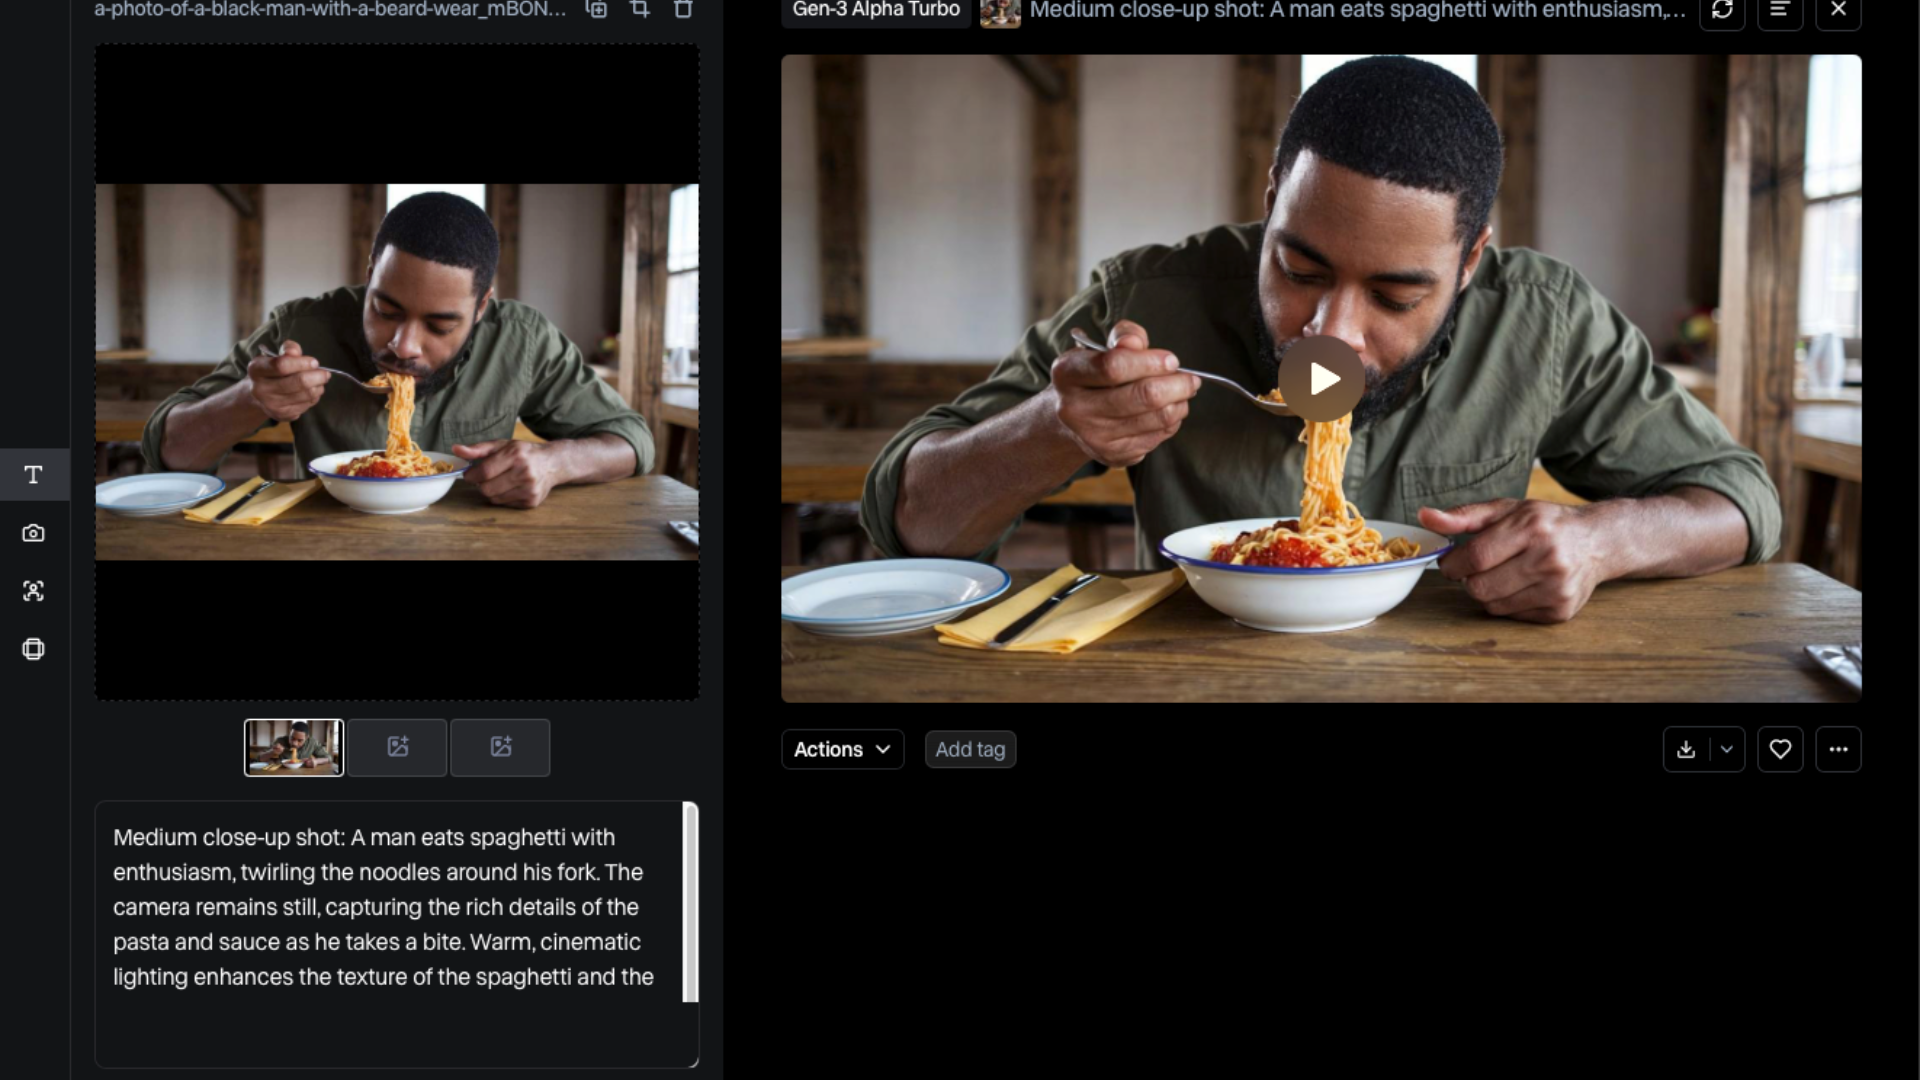The height and width of the screenshot is (1080, 1920).
Task: Click the crop icon above input image
Action: click(x=640, y=10)
